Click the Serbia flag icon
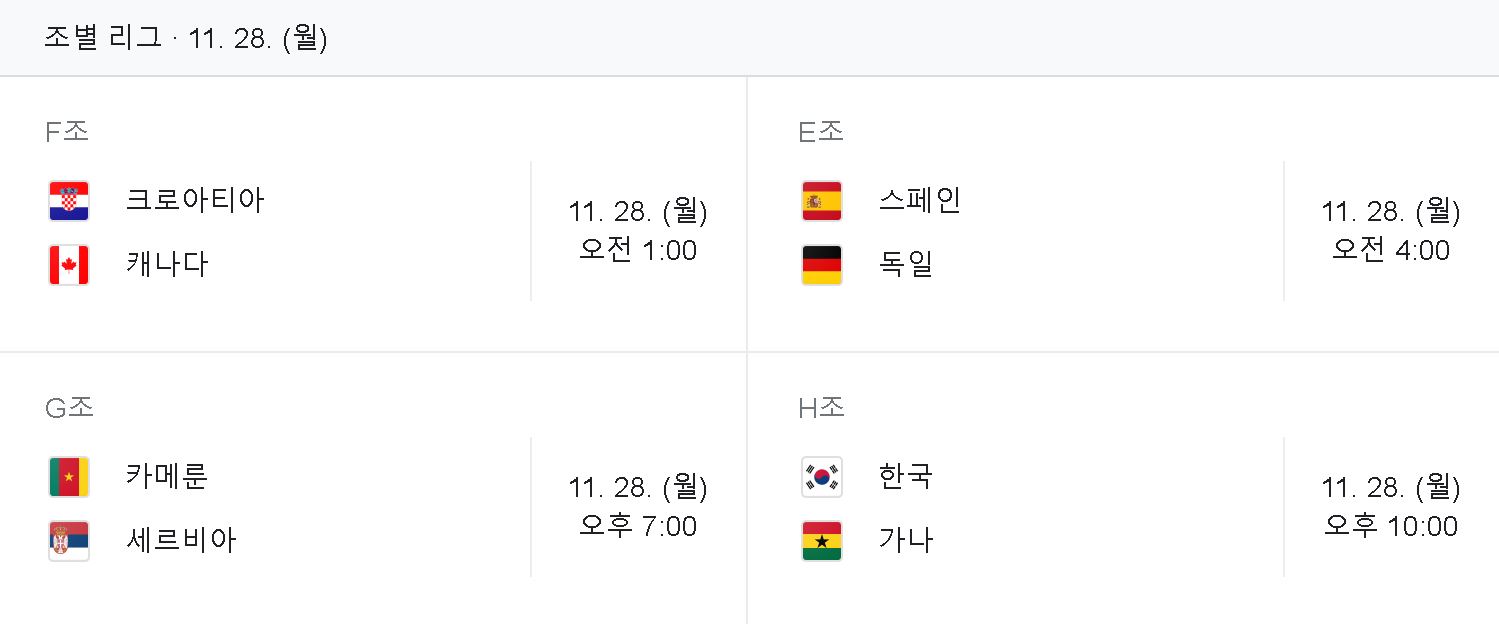The width and height of the screenshot is (1499, 624). point(69,541)
